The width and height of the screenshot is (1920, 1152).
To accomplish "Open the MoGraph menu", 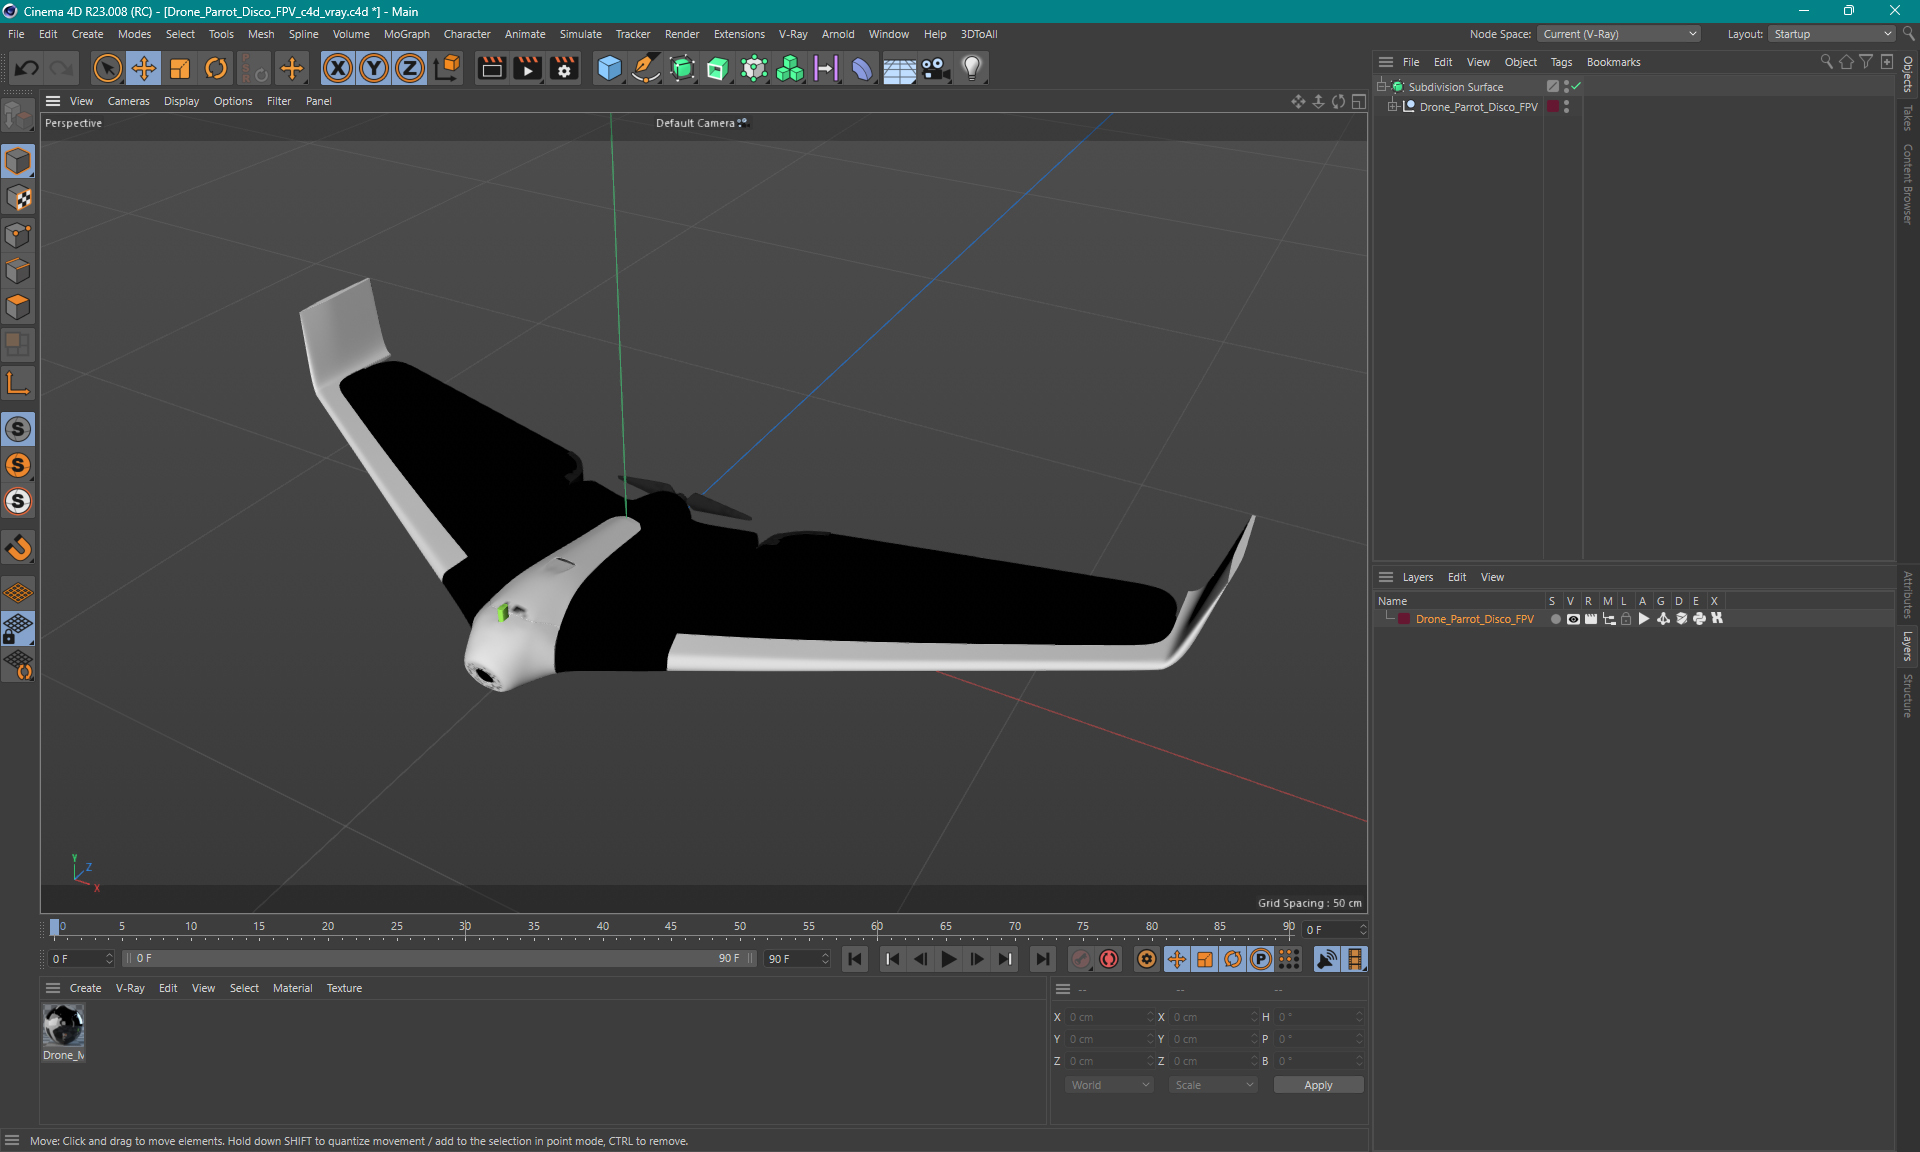I will pyautogui.click(x=406, y=34).
